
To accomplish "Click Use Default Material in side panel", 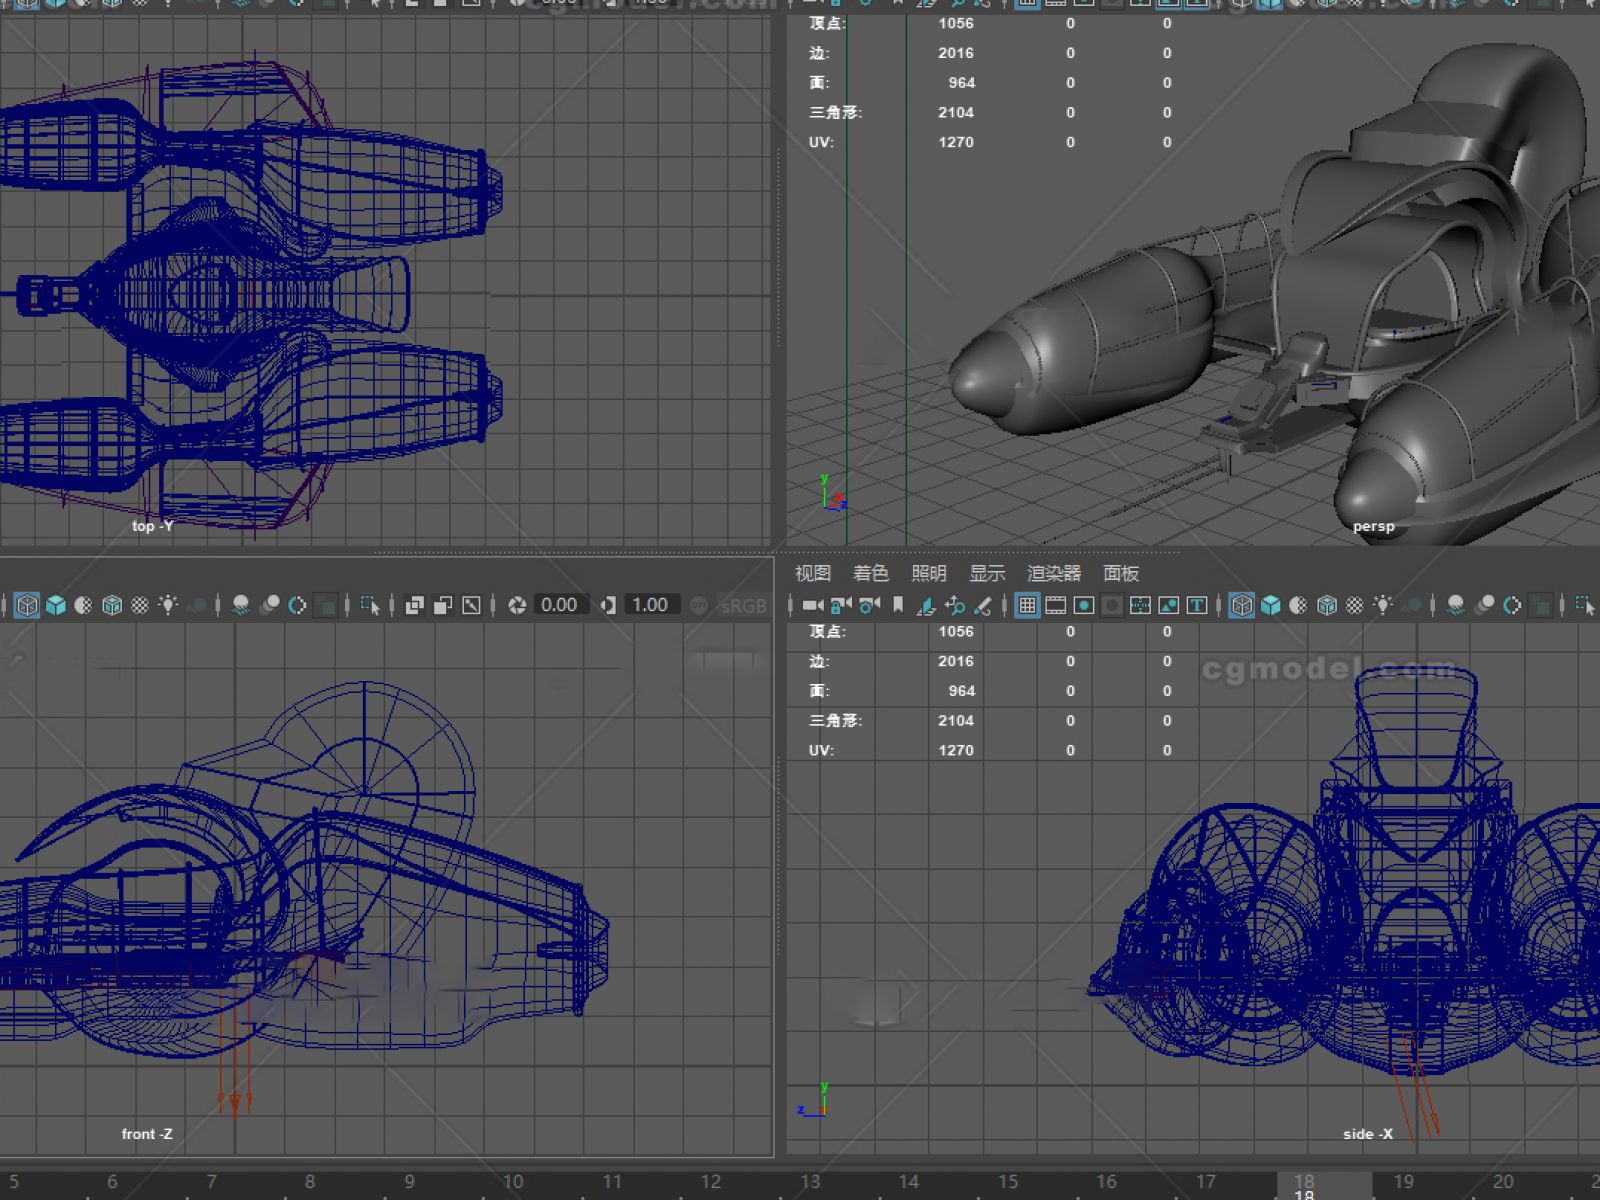I will 1298,605.
